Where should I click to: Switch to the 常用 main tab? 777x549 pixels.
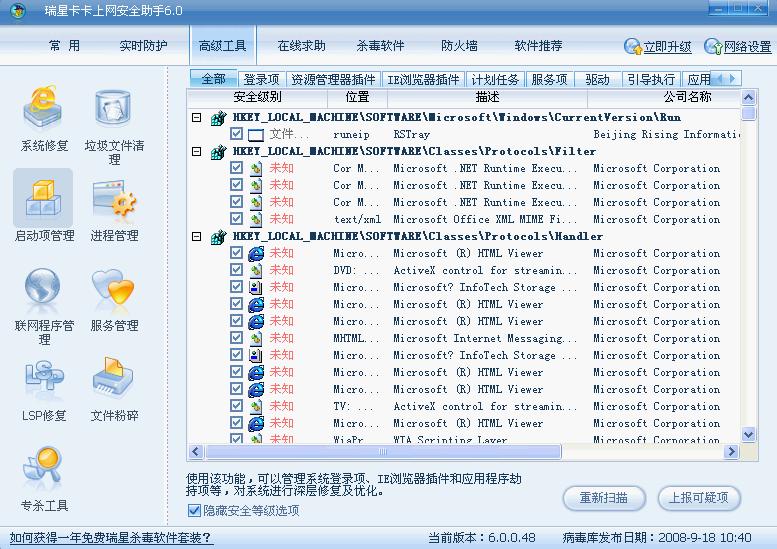point(64,46)
